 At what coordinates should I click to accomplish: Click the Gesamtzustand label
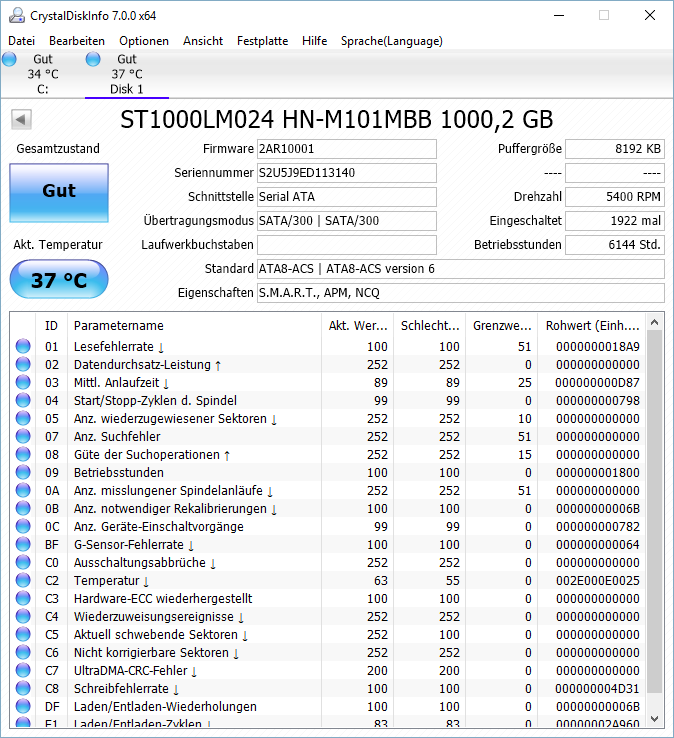click(58, 149)
